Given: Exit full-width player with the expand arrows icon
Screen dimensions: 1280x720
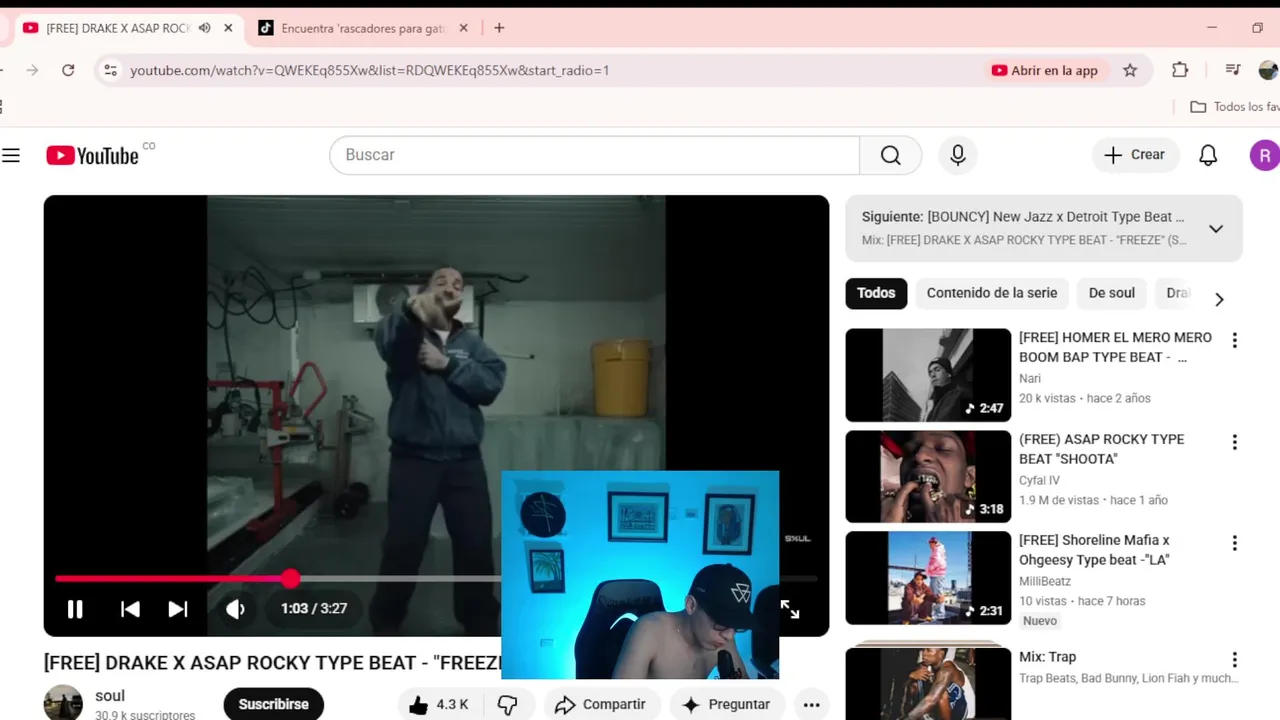Looking at the screenshot, I should pyautogui.click(x=790, y=609).
